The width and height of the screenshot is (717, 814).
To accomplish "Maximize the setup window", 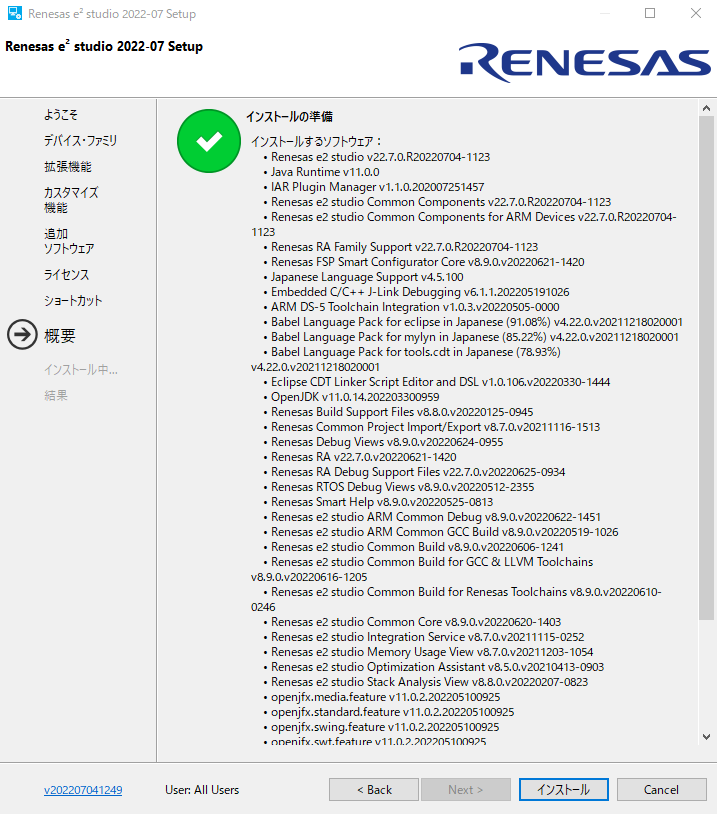I will click(650, 14).
